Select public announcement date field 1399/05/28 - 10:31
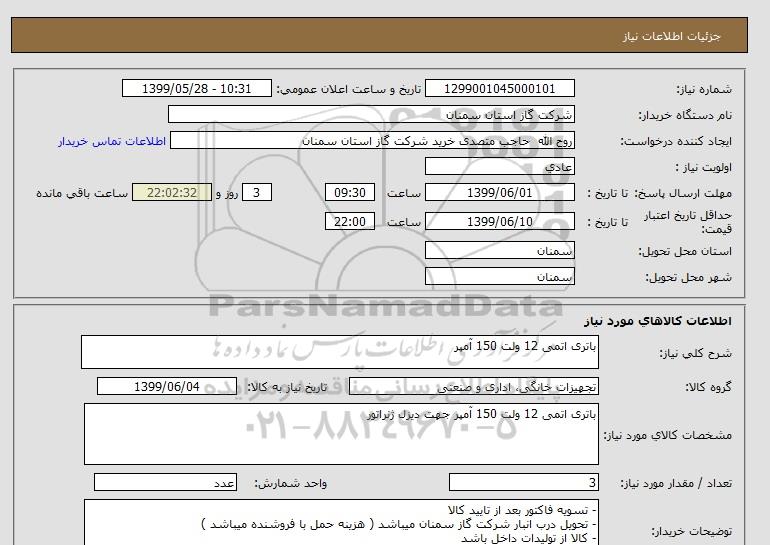Screen dimensions: 770x545 [196, 88]
